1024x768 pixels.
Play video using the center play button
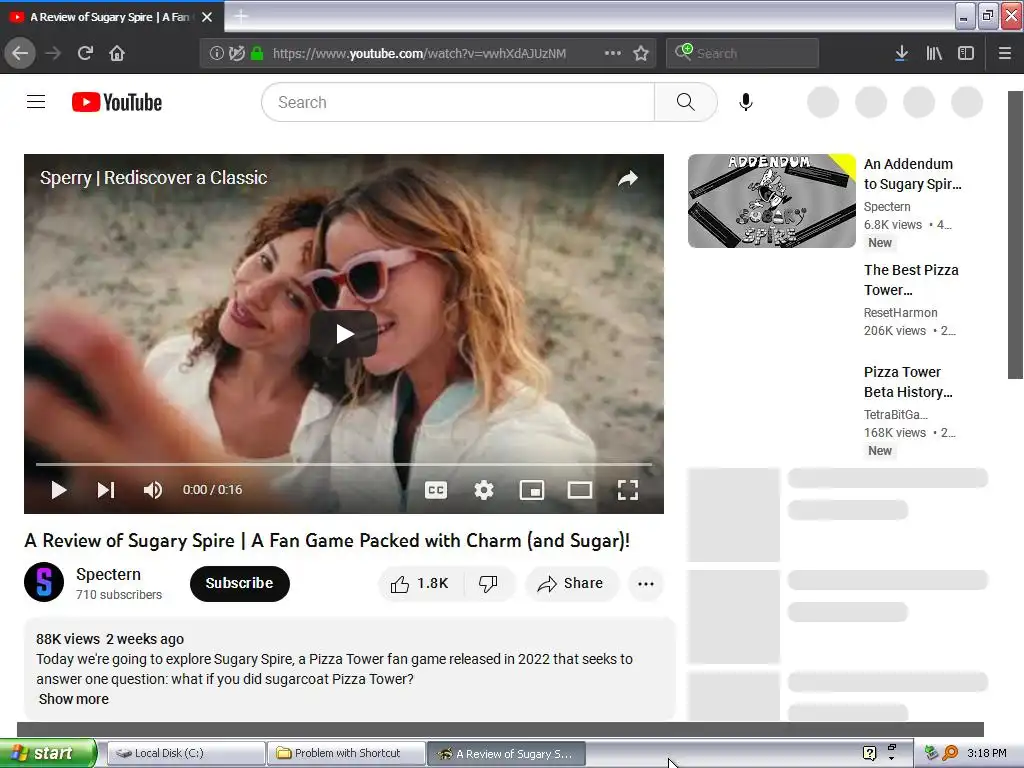tap(344, 334)
